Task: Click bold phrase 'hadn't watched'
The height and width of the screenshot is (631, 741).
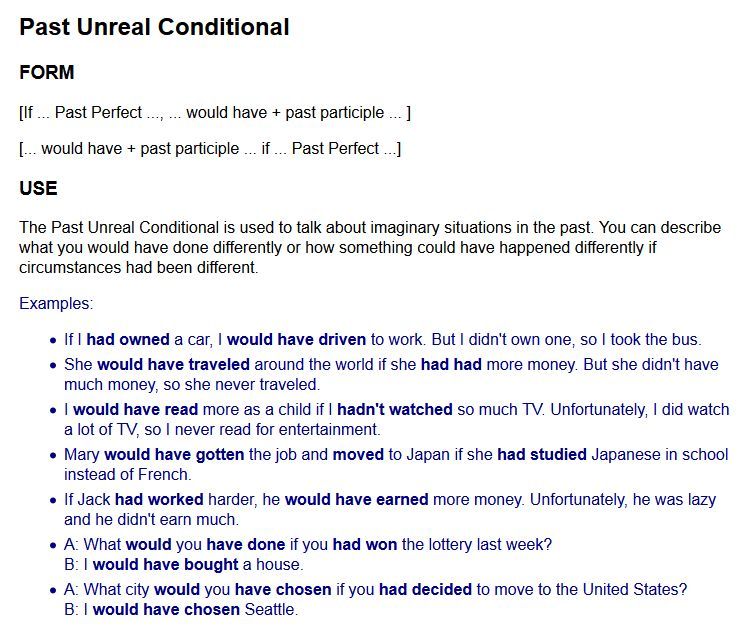Action: [x=395, y=409]
